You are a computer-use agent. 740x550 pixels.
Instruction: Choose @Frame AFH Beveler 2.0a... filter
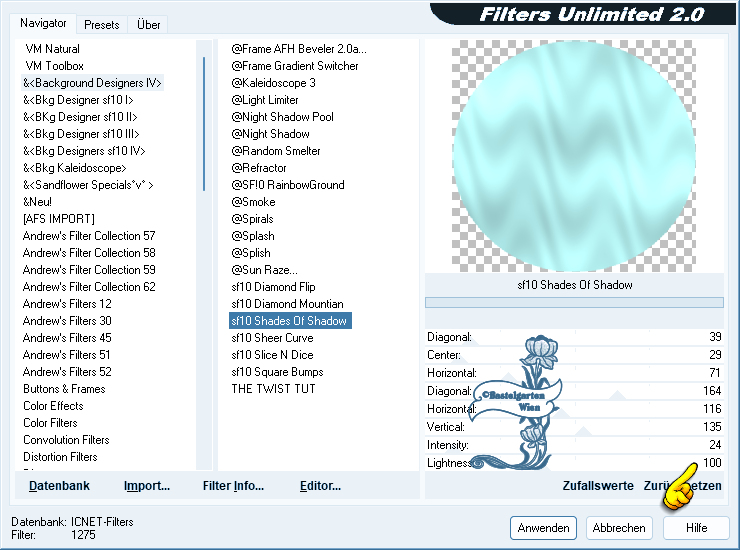299,49
